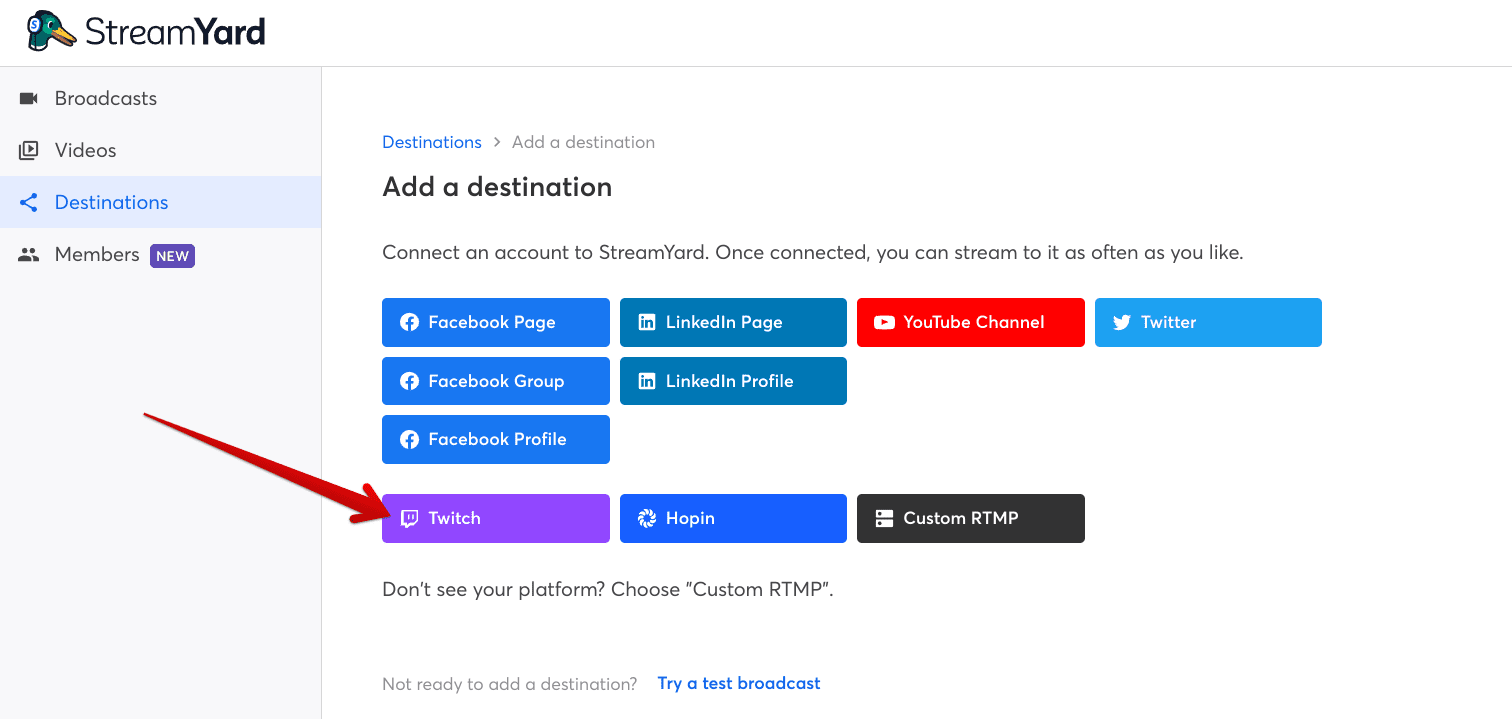
Task: Connect a LinkedIn Profile destination
Action: [x=733, y=381]
